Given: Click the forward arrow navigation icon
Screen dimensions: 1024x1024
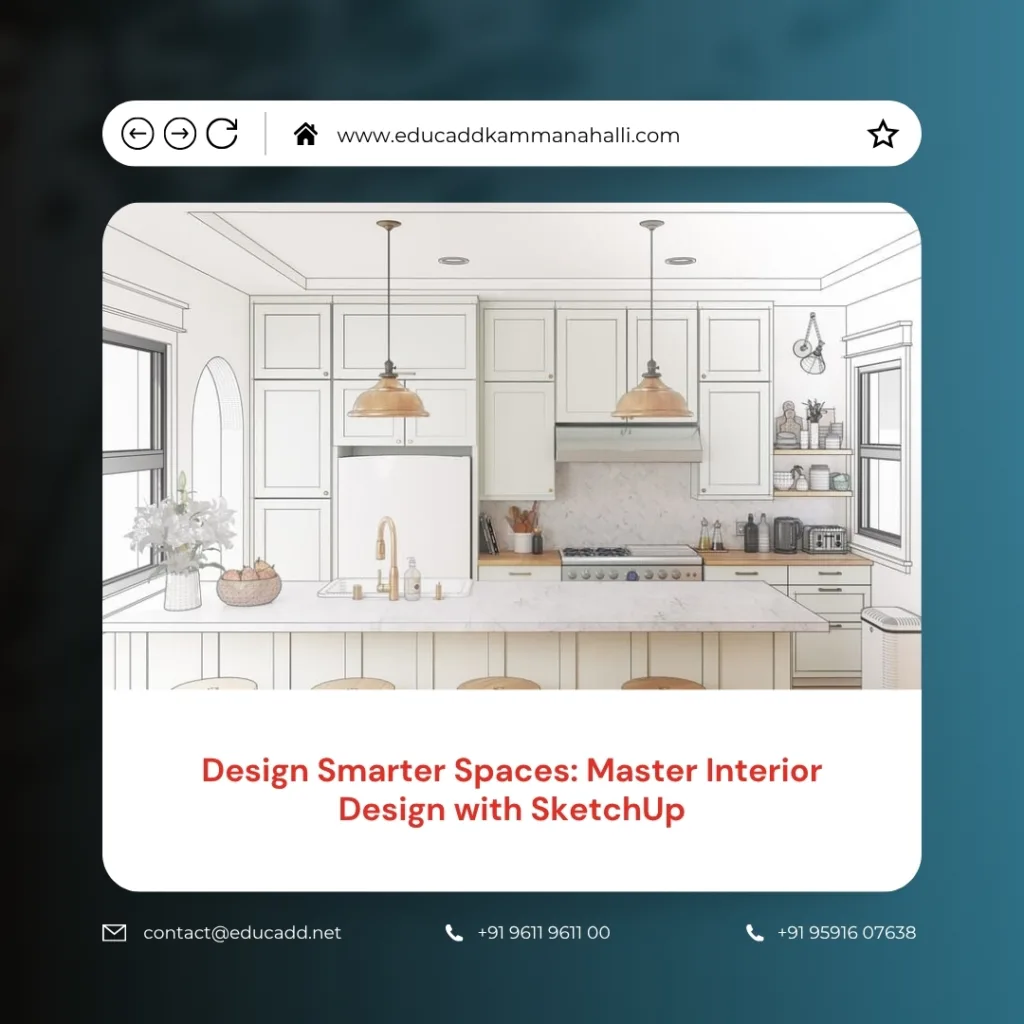Looking at the screenshot, I should [x=180, y=133].
